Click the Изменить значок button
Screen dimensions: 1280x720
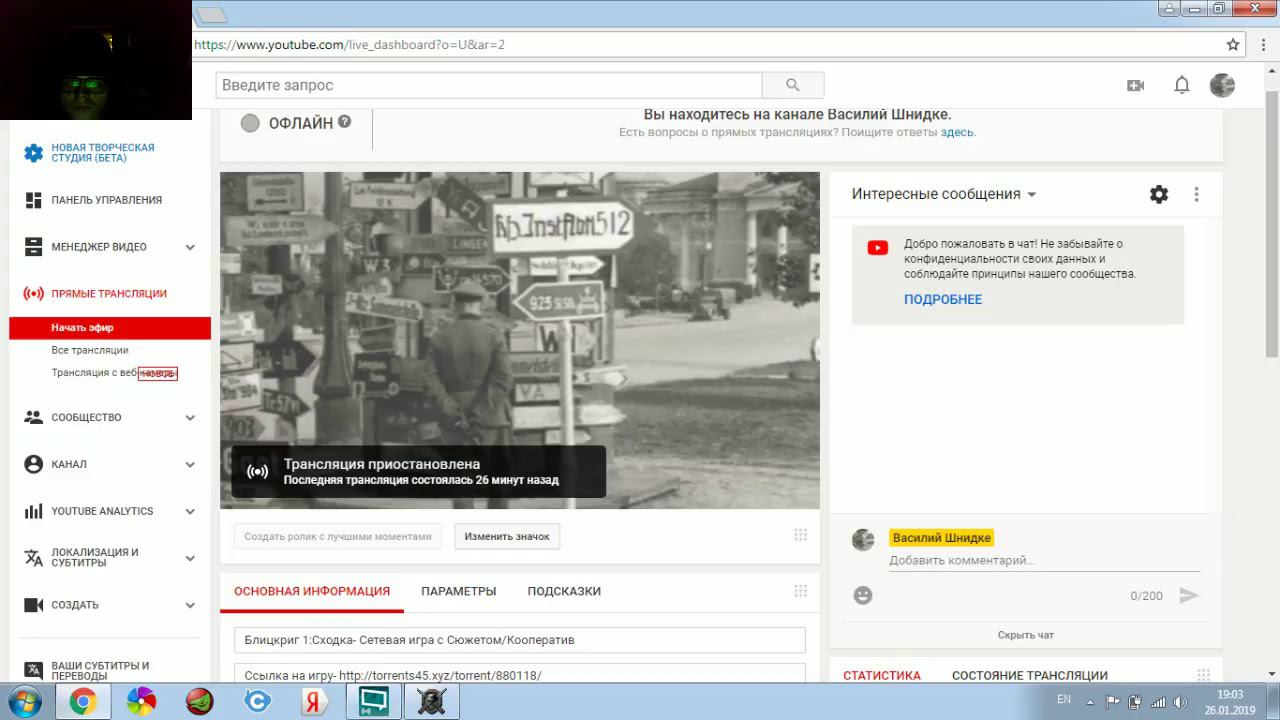coord(507,537)
